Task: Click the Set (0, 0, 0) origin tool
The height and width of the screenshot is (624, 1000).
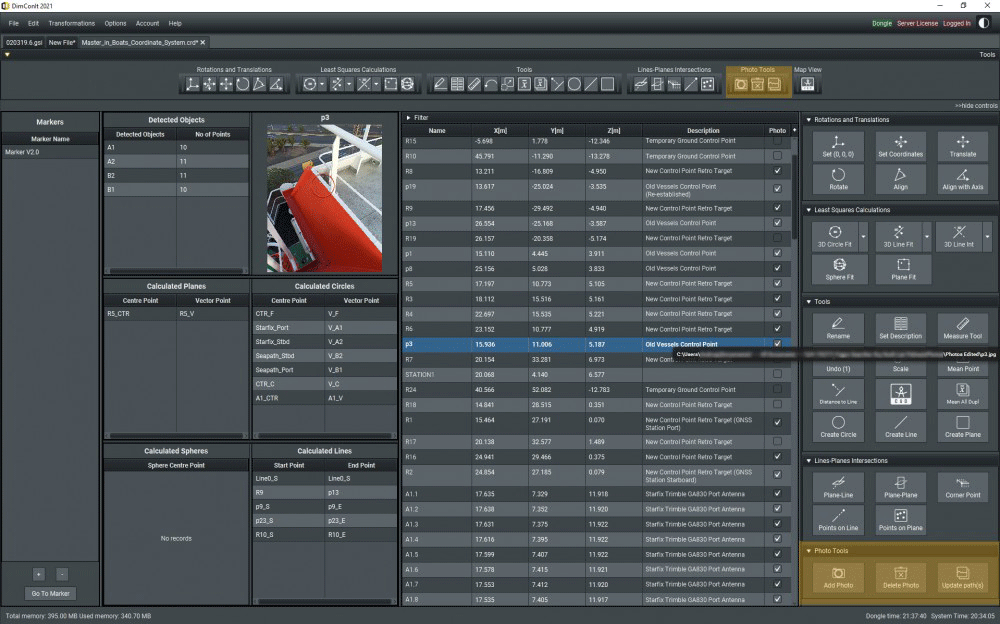Action: 838,146
